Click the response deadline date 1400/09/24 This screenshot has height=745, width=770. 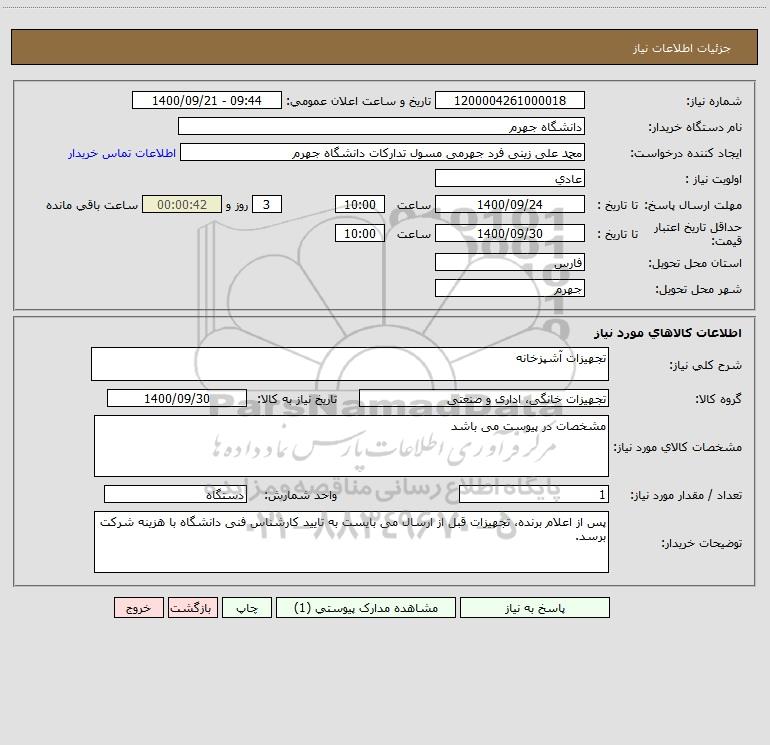(510, 204)
